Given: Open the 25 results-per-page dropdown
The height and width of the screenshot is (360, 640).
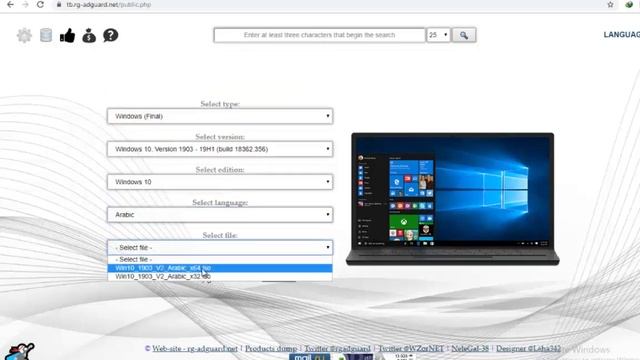Looking at the screenshot, I should pyautogui.click(x=438, y=35).
